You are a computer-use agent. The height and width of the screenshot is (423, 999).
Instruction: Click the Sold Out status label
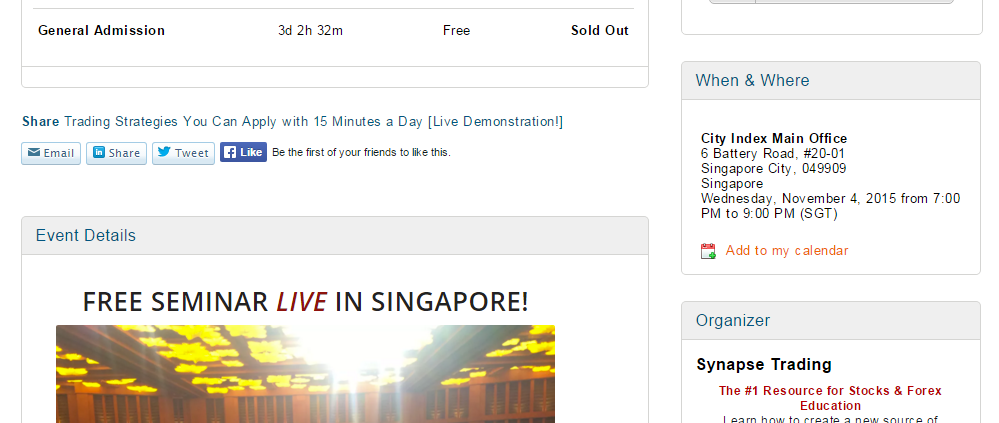coord(599,31)
